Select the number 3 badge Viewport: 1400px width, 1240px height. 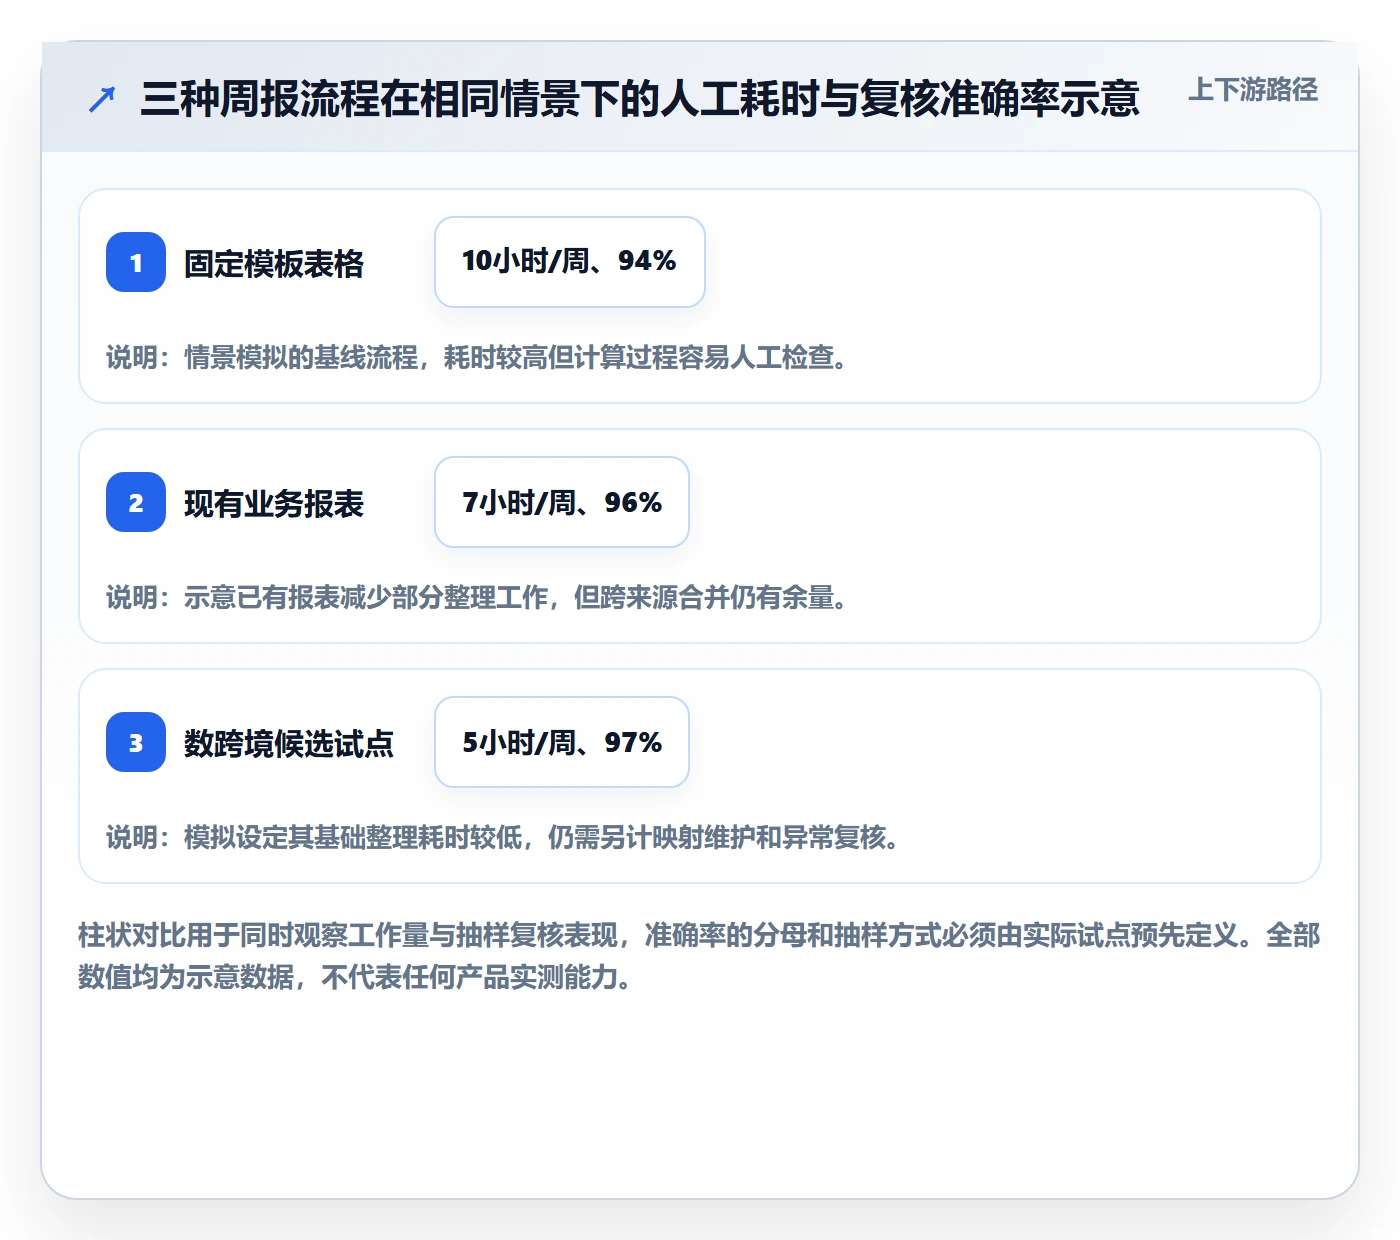click(136, 742)
